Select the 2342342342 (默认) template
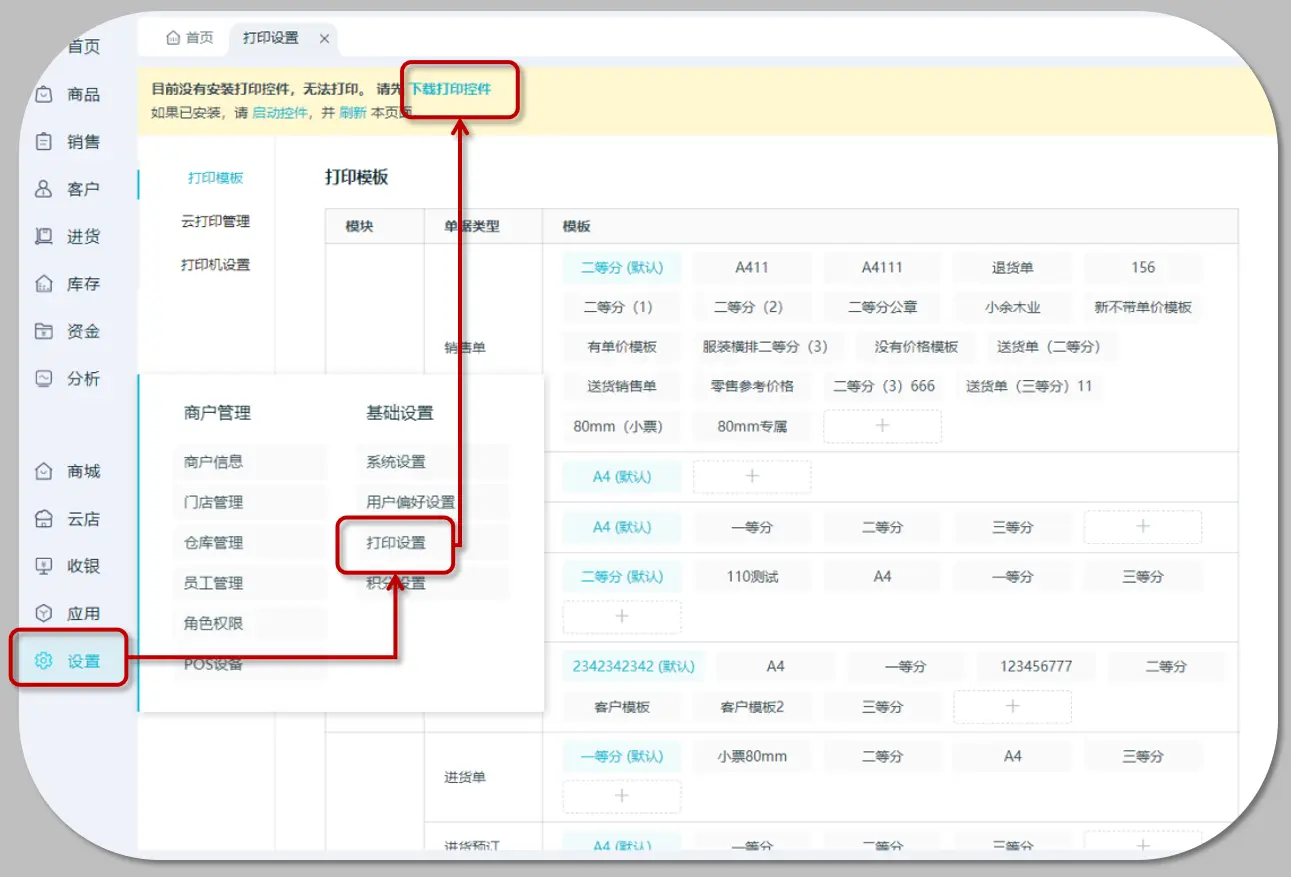1291x877 pixels. pos(633,666)
